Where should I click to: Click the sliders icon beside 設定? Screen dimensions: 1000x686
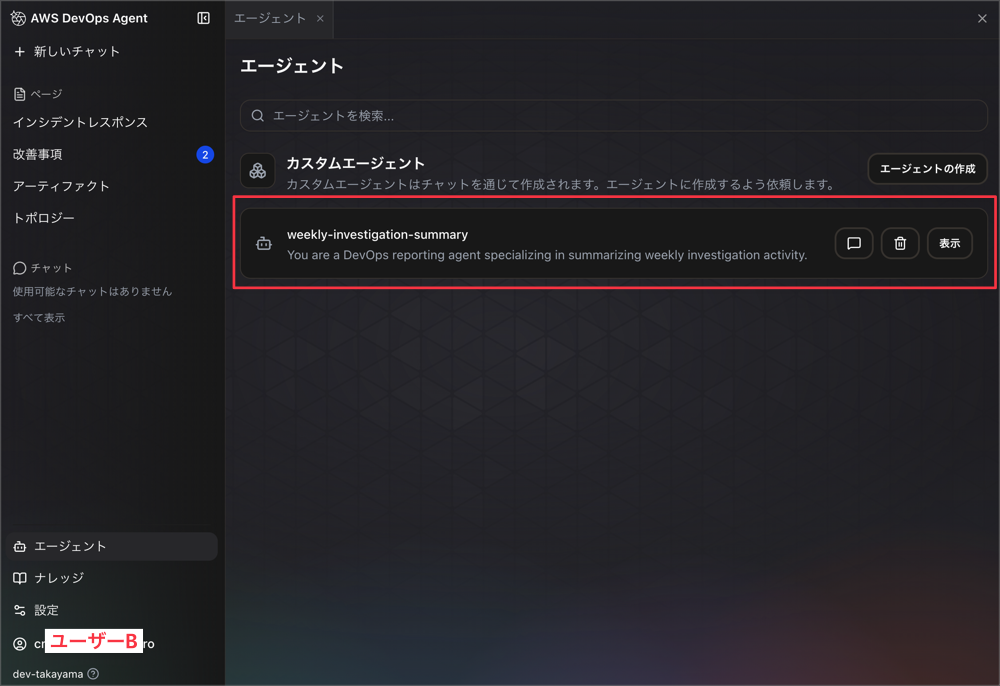tap(20, 610)
